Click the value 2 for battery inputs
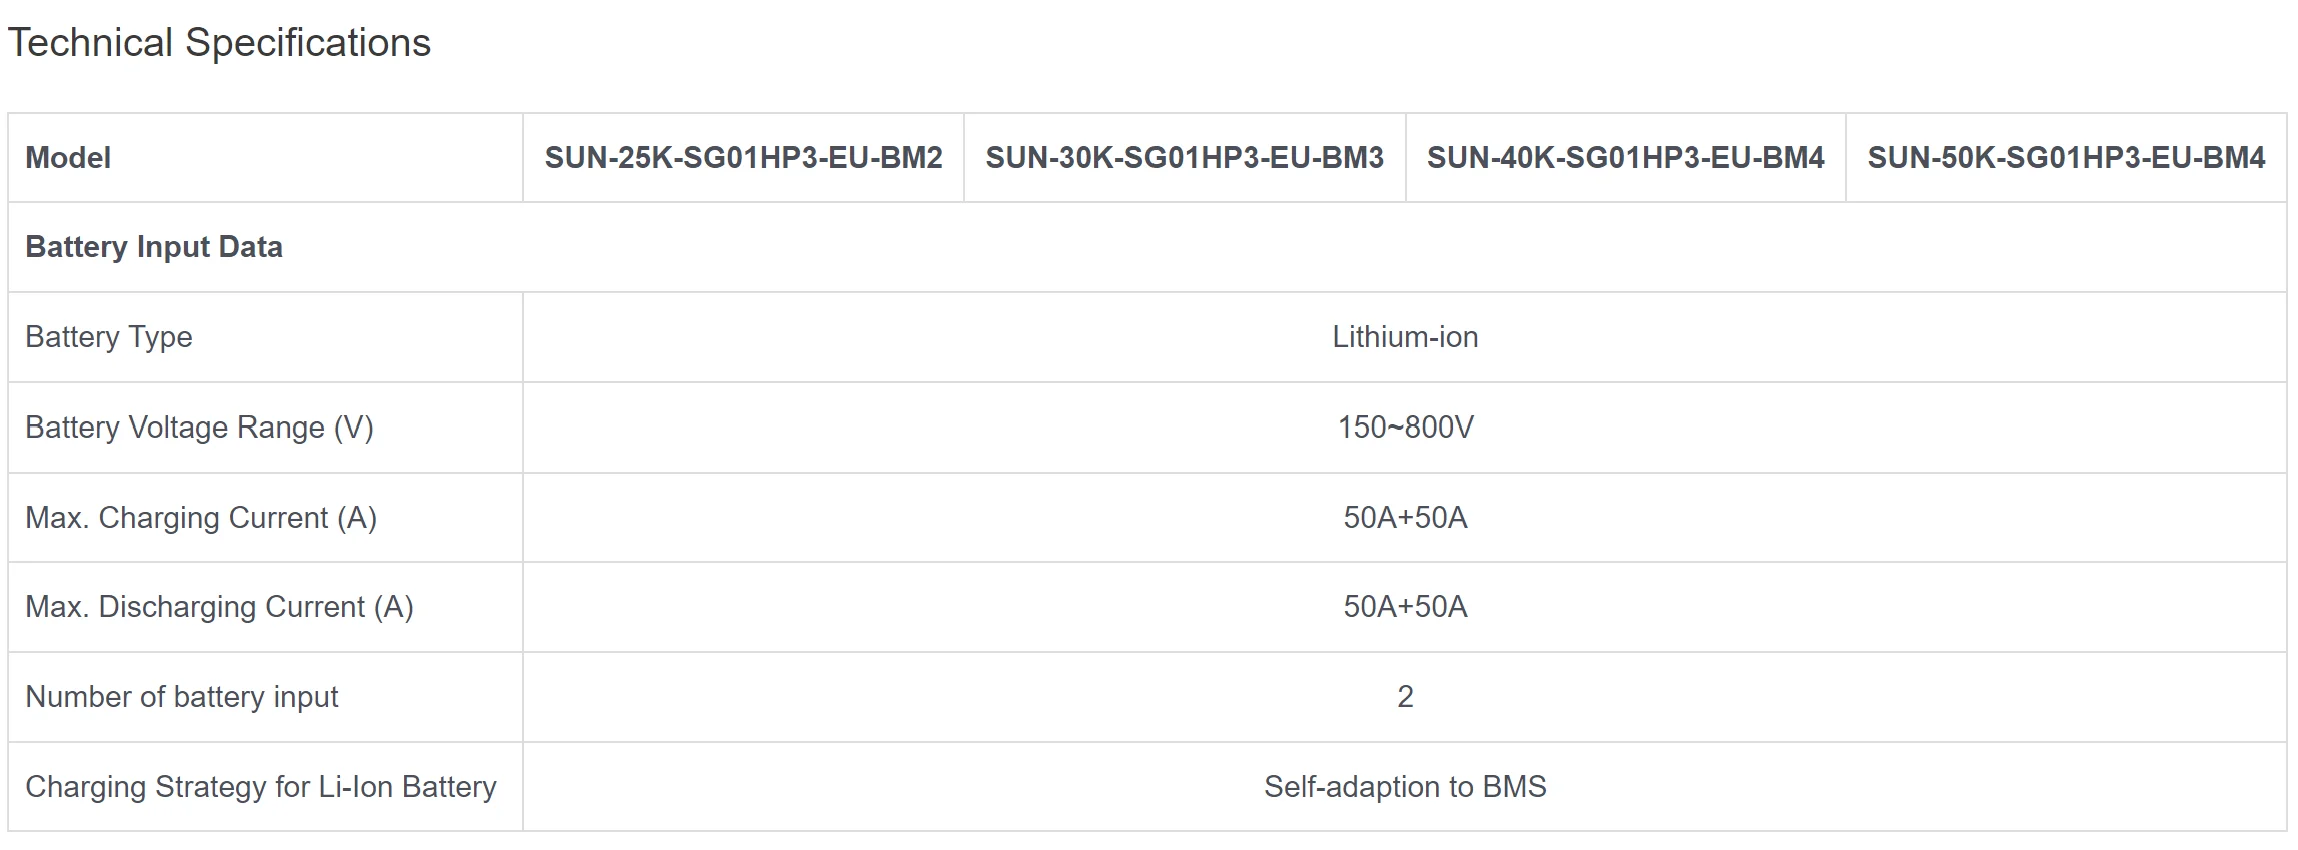 click(x=1405, y=697)
